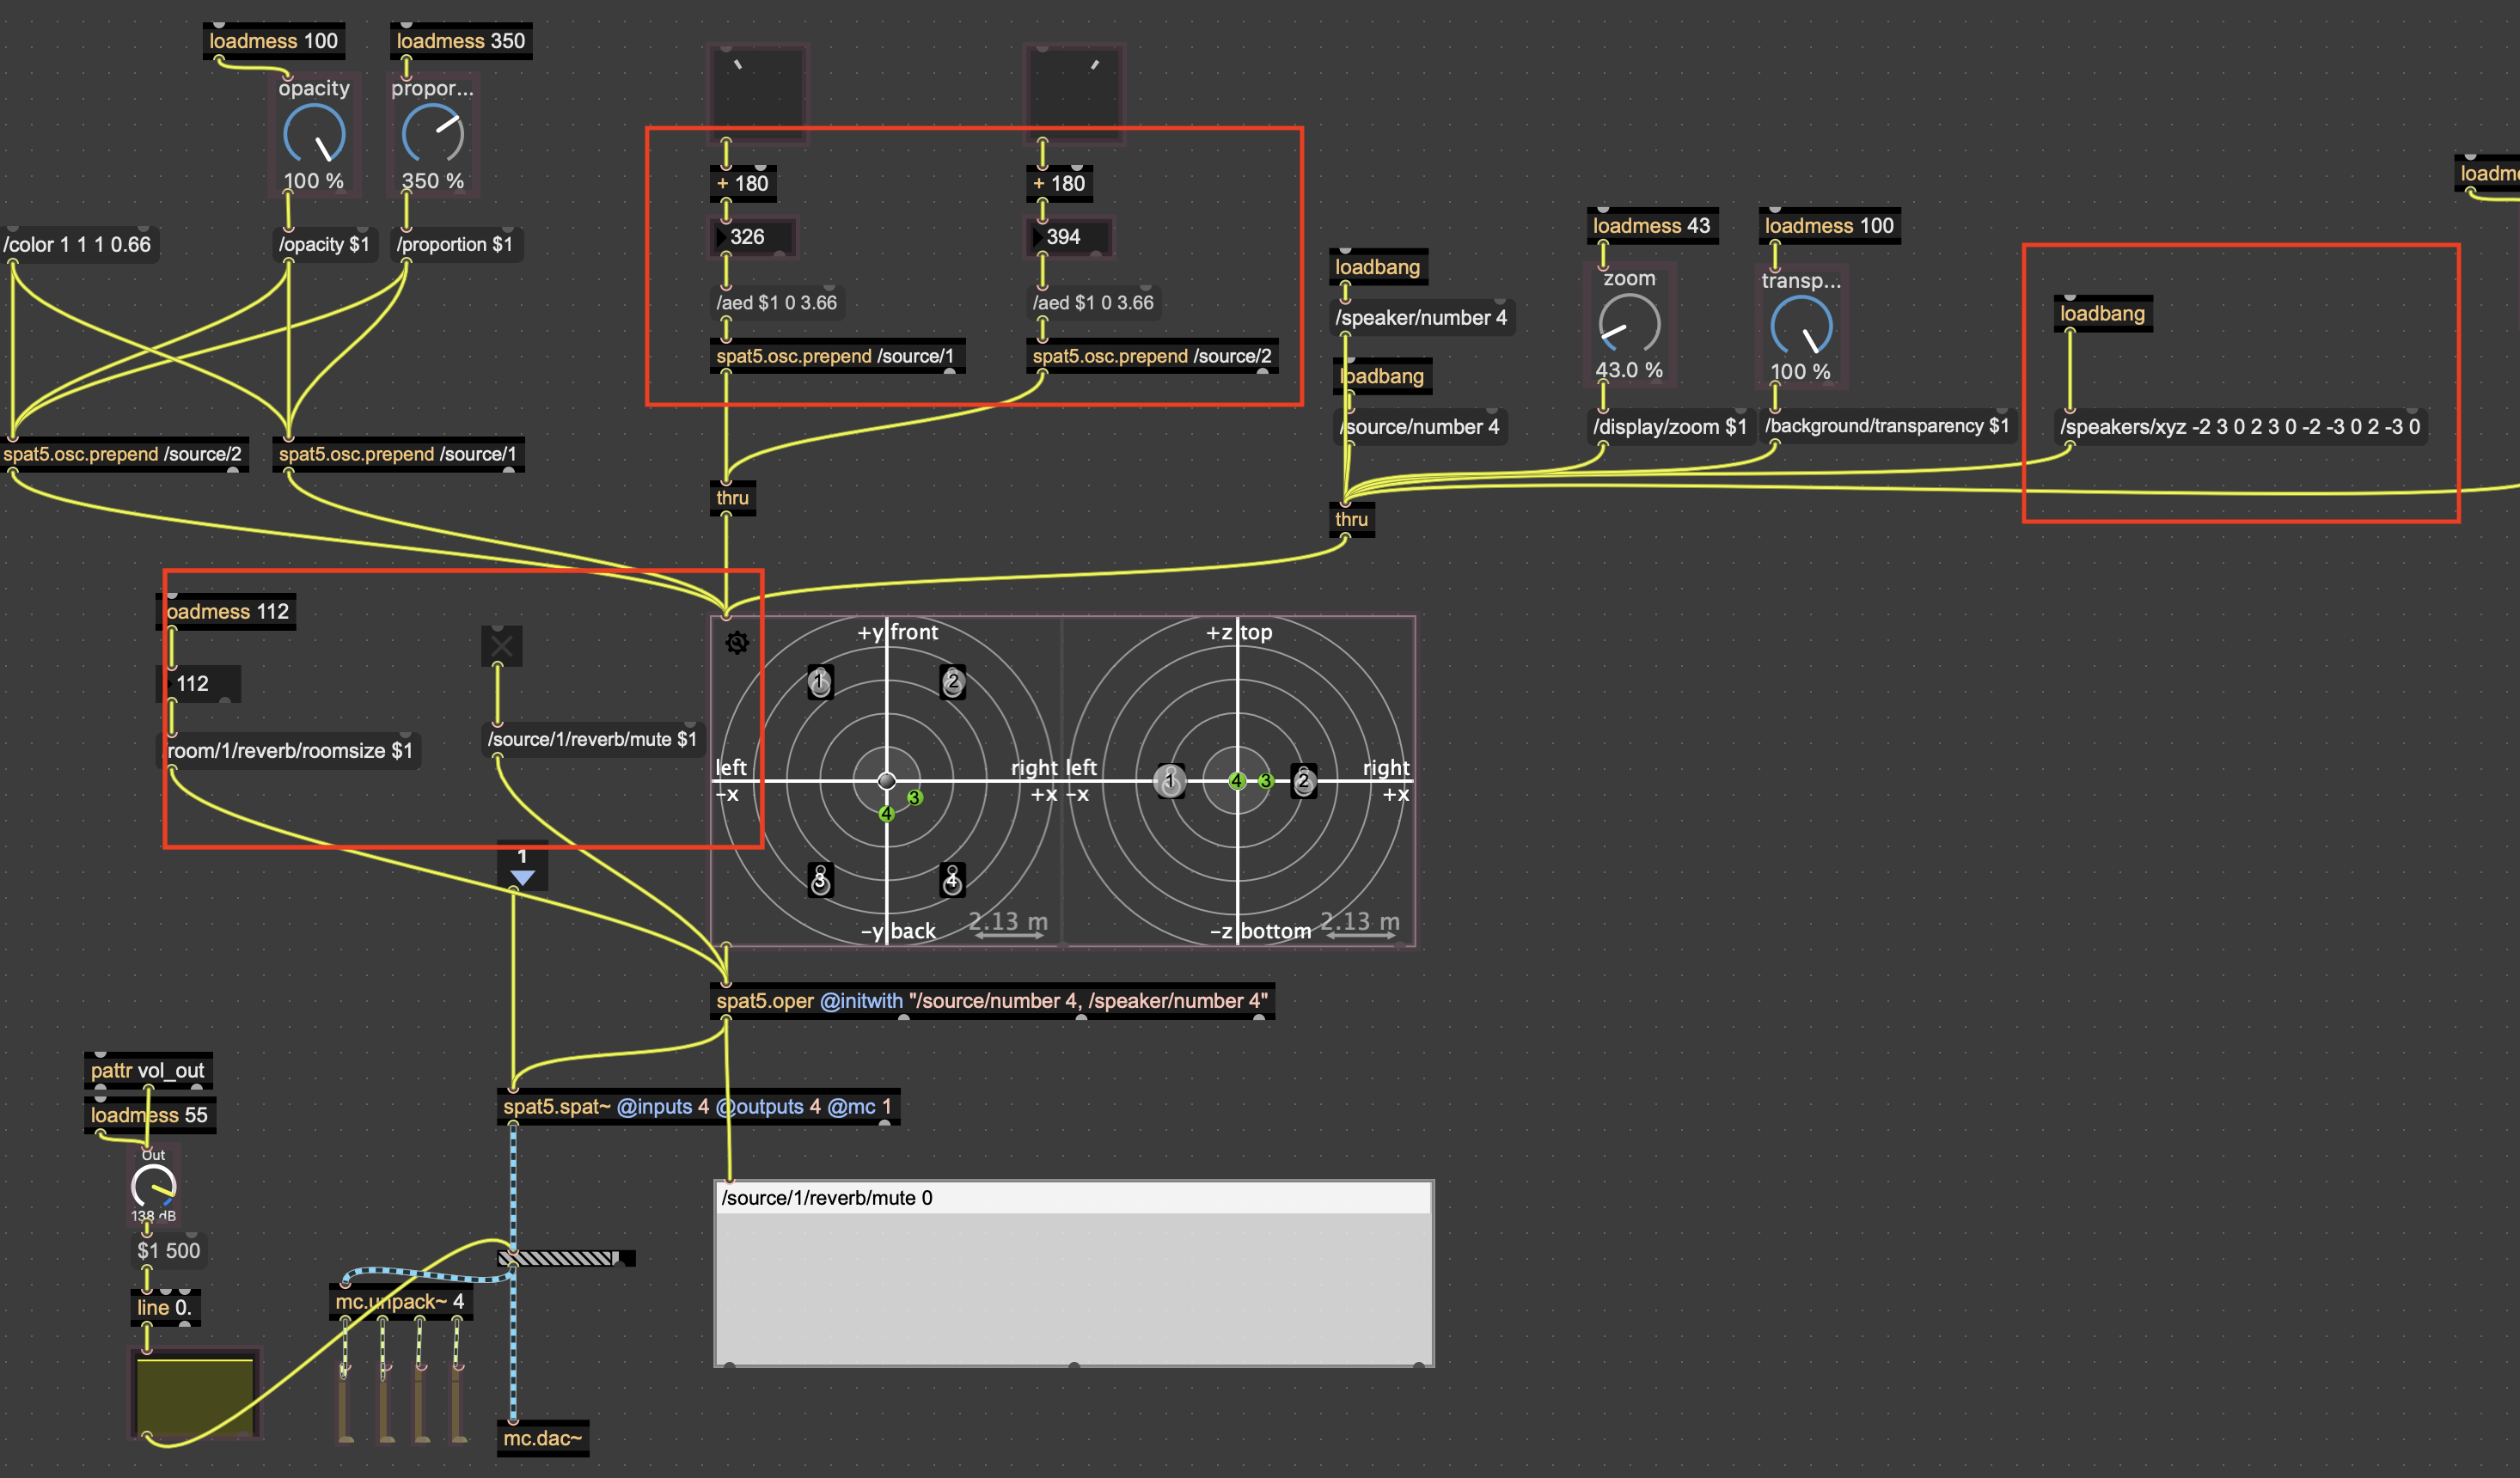Click speaker 4 icon at back right
This screenshot has height=1478, width=2520.
(952, 880)
